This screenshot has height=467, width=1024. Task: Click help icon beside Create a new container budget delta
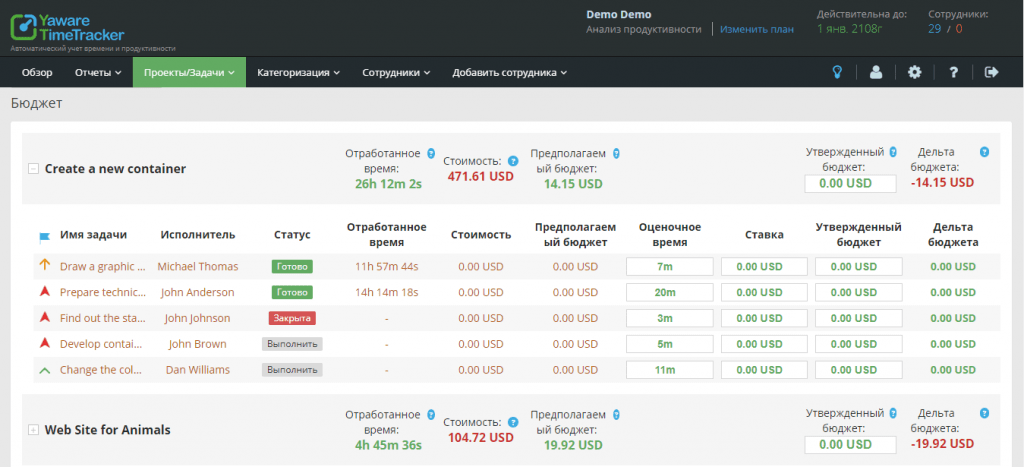(x=984, y=152)
